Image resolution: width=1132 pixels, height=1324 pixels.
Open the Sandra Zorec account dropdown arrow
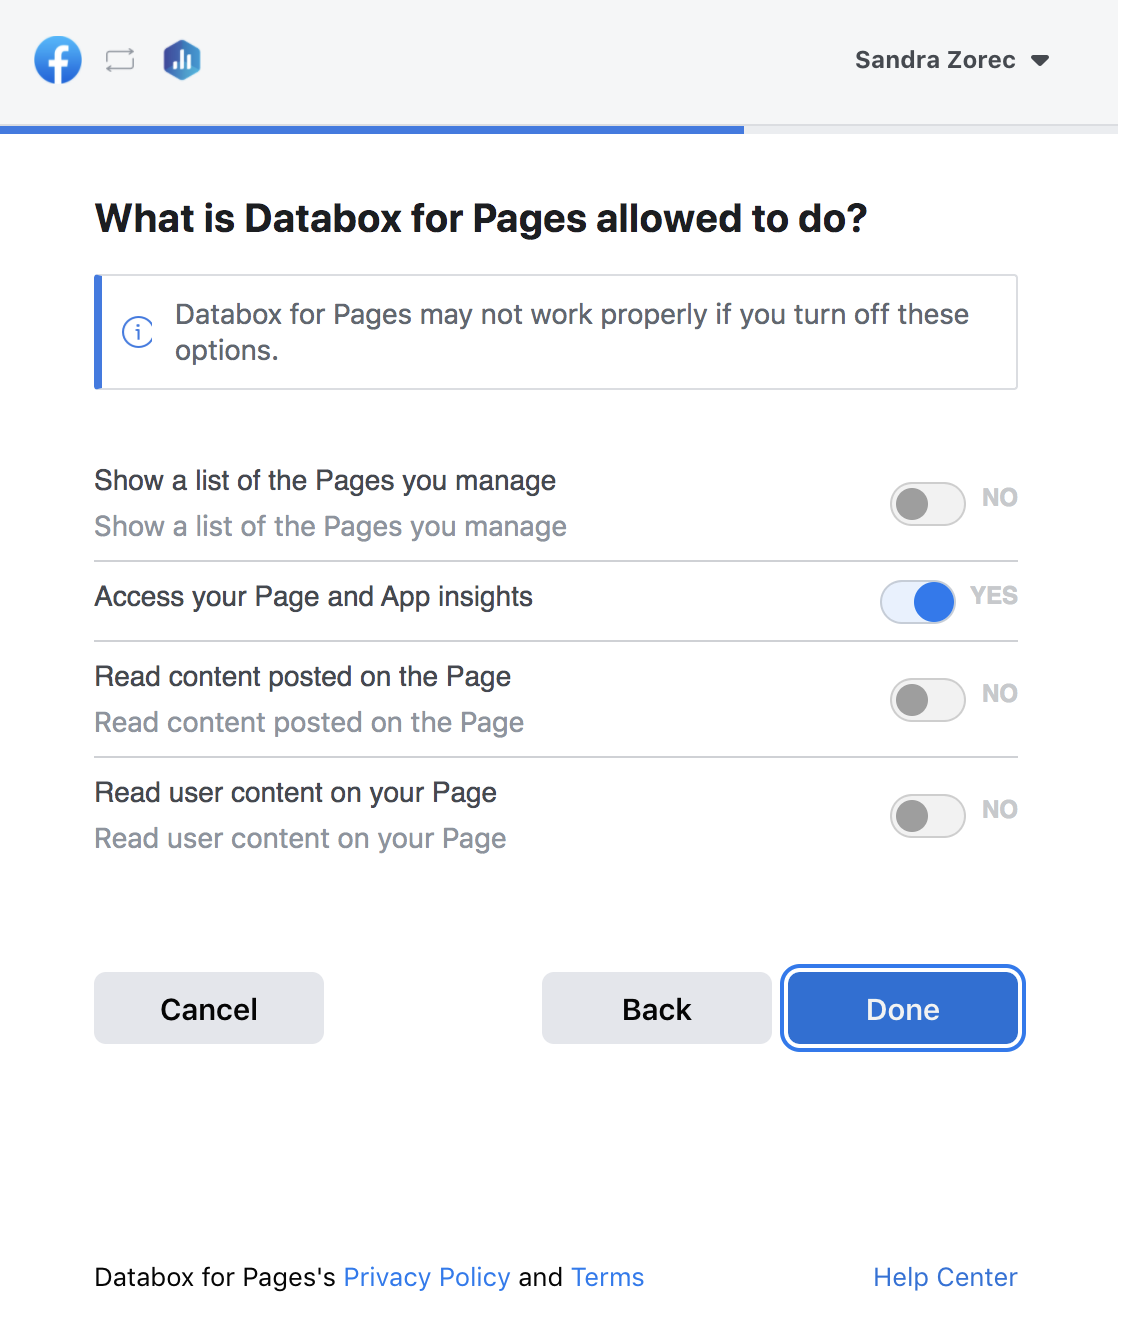1040,61
